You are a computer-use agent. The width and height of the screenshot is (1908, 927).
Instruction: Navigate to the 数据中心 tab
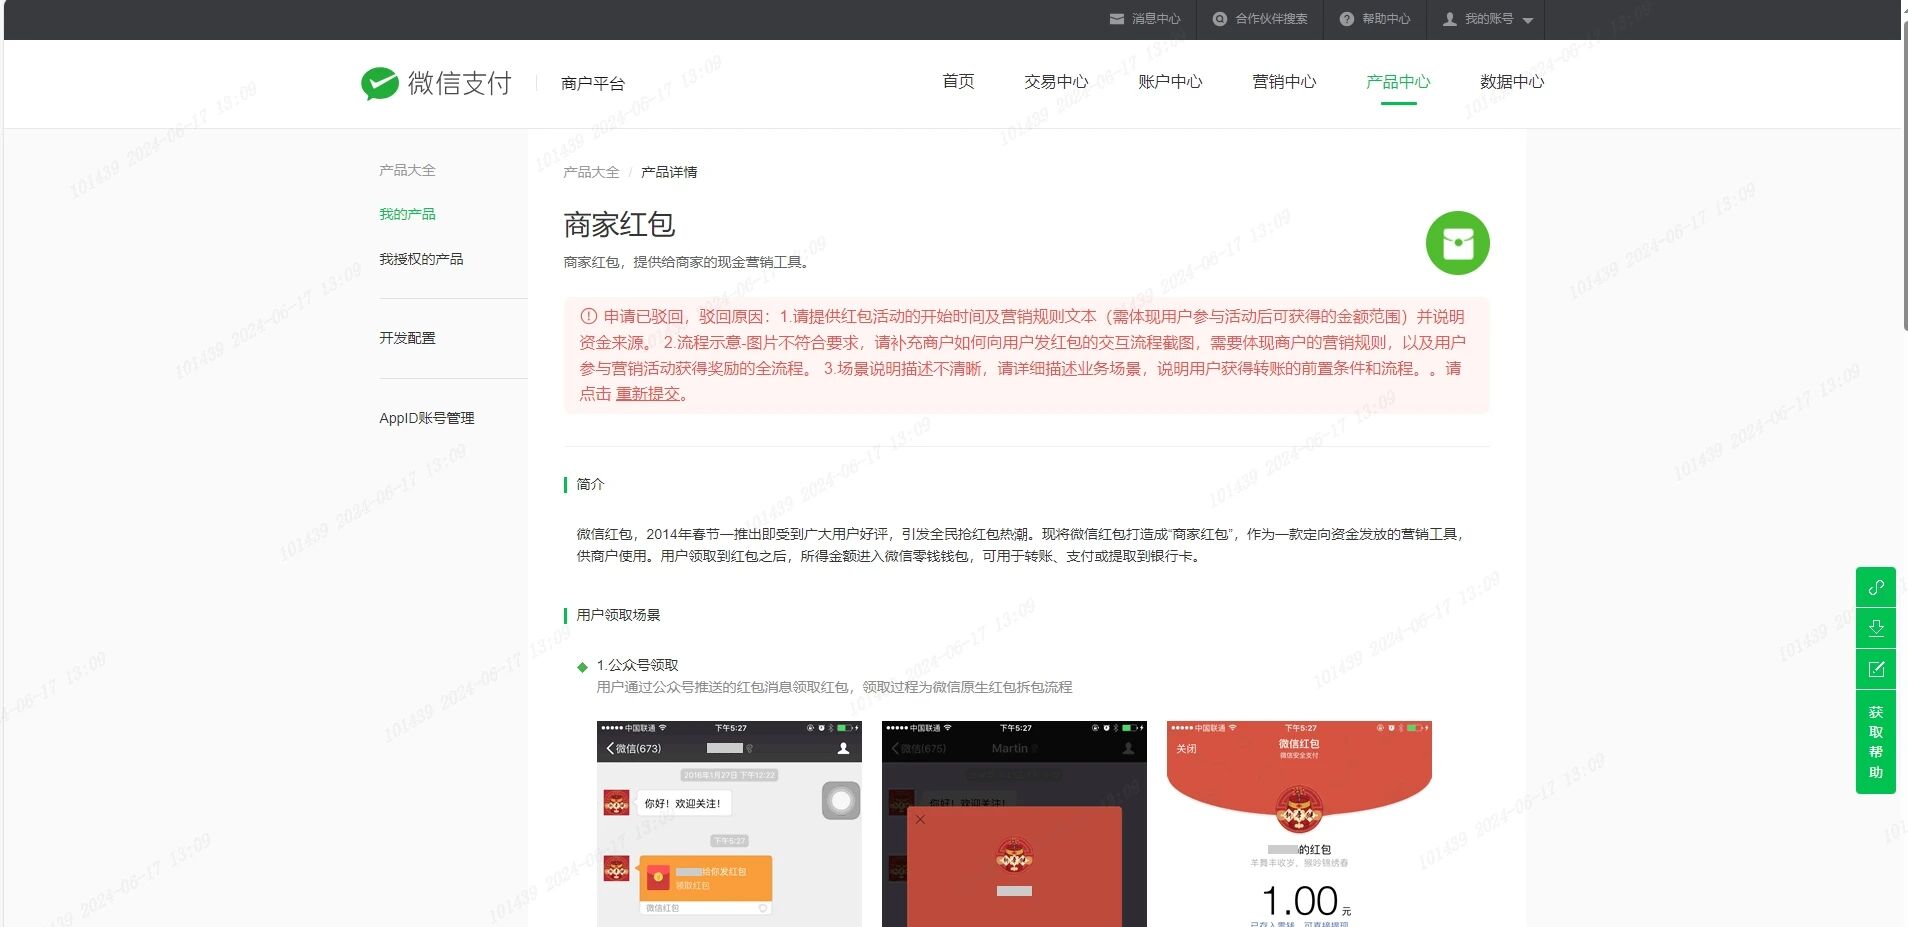click(1512, 81)
